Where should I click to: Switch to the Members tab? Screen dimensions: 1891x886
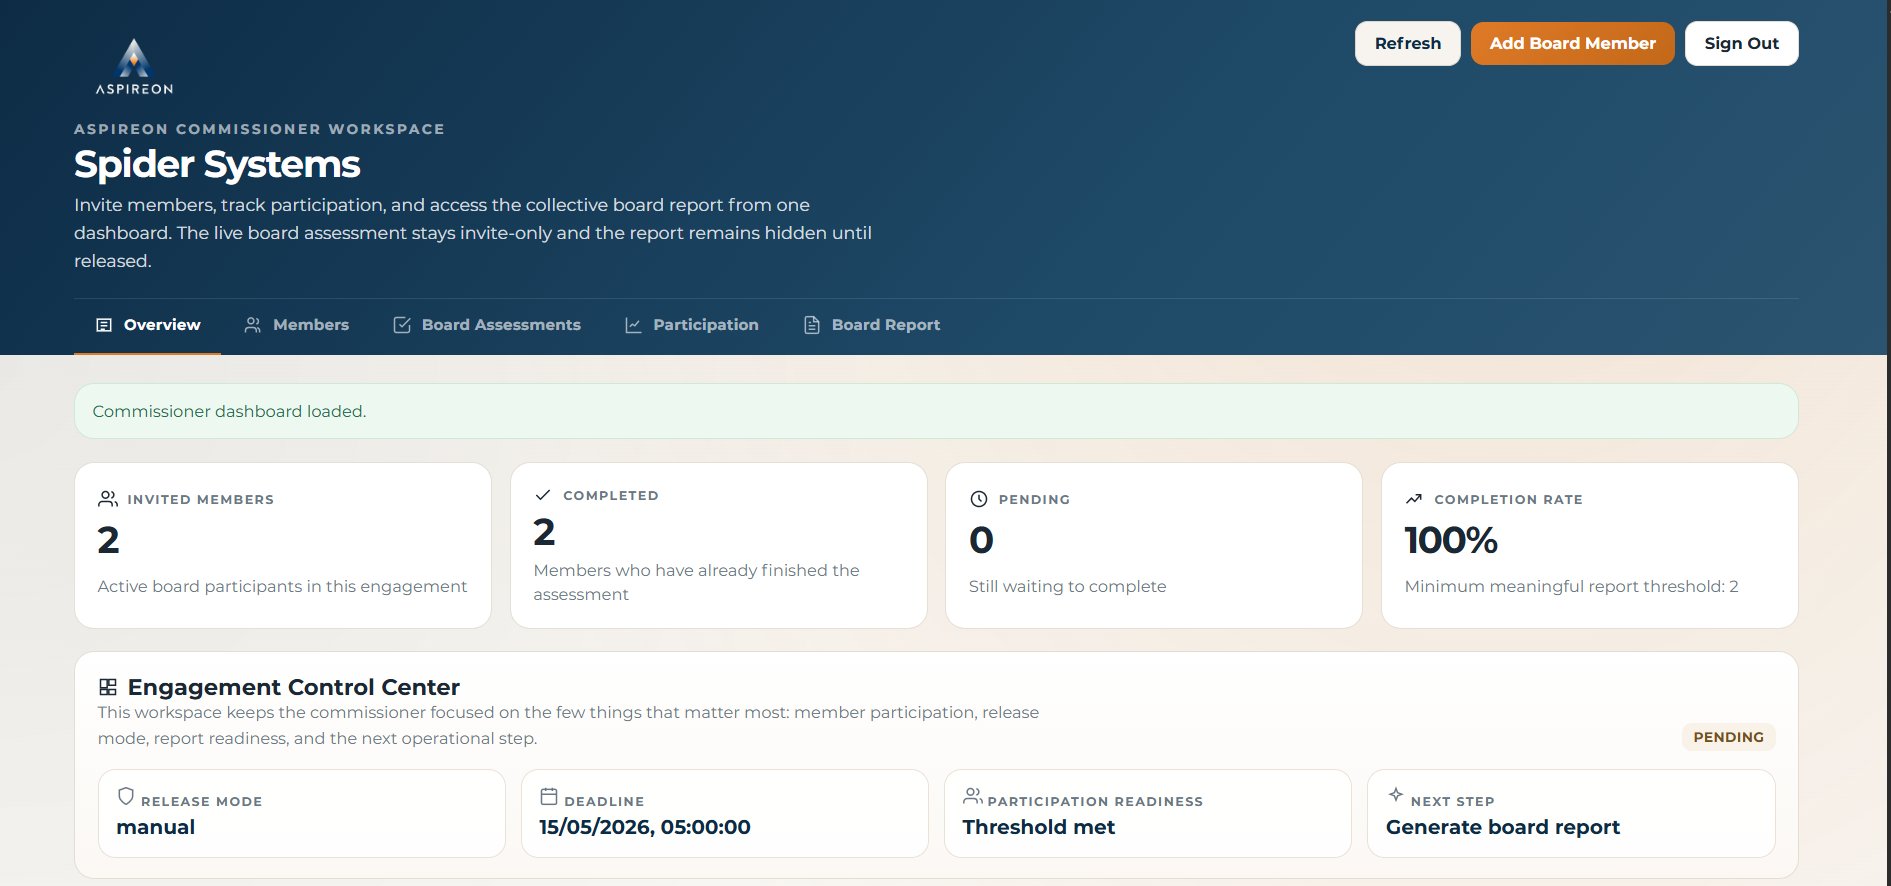click(x=297, y=325)
